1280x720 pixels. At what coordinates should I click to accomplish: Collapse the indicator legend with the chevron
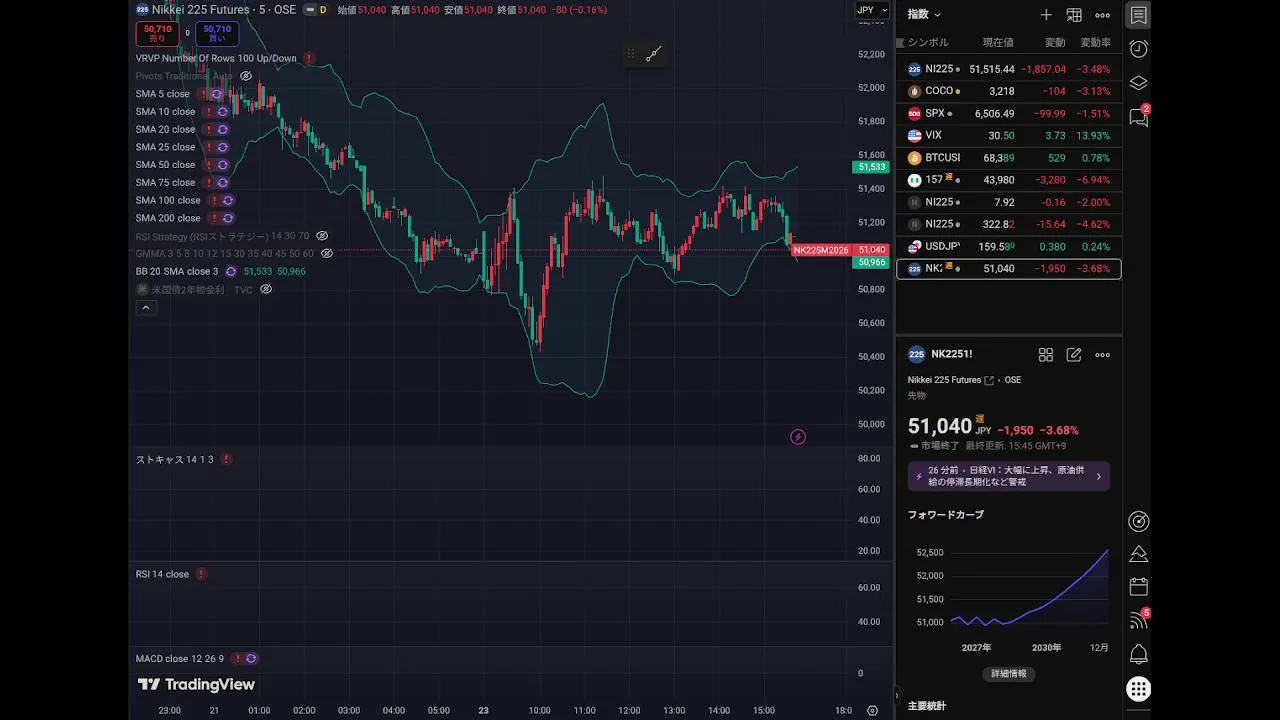[146, 308]
